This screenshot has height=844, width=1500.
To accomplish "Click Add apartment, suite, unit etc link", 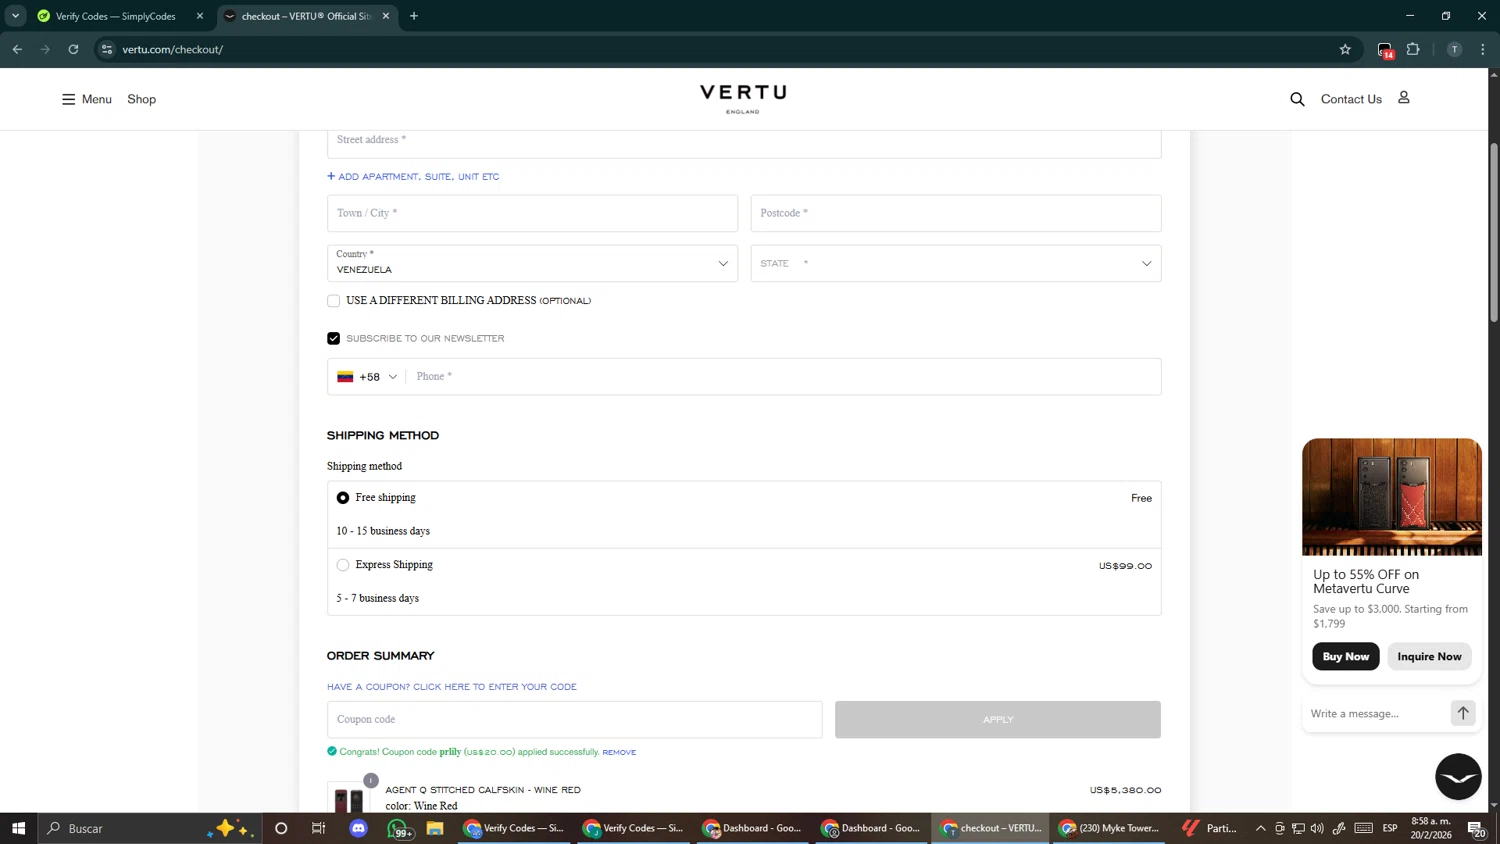I will coord(413,177).
